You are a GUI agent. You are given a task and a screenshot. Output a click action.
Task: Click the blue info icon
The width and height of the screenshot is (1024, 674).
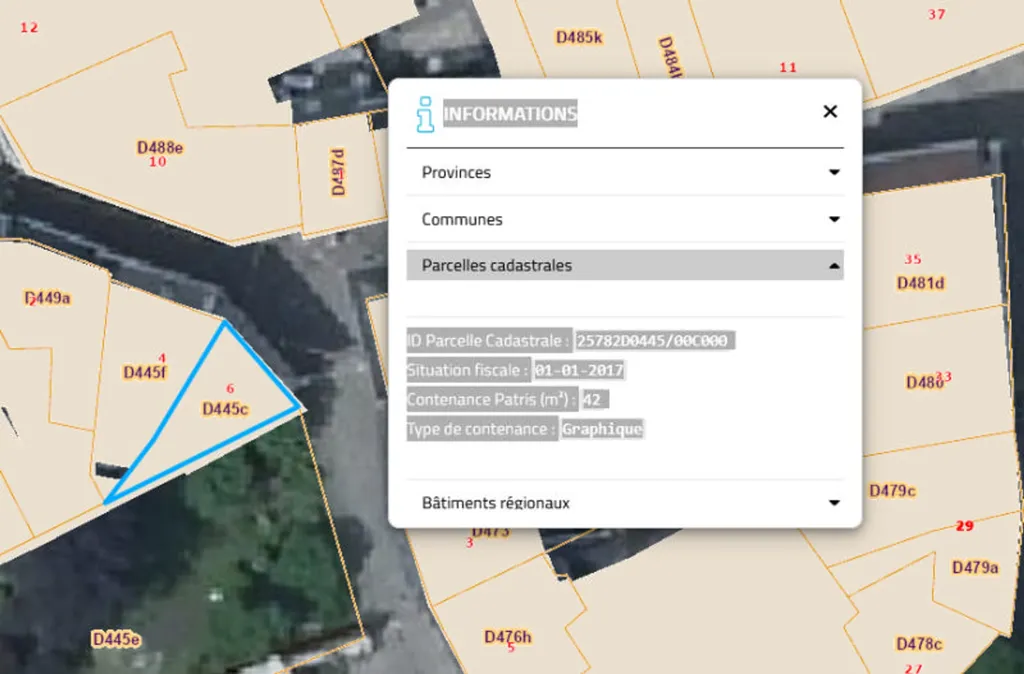(x=425, y=114)
